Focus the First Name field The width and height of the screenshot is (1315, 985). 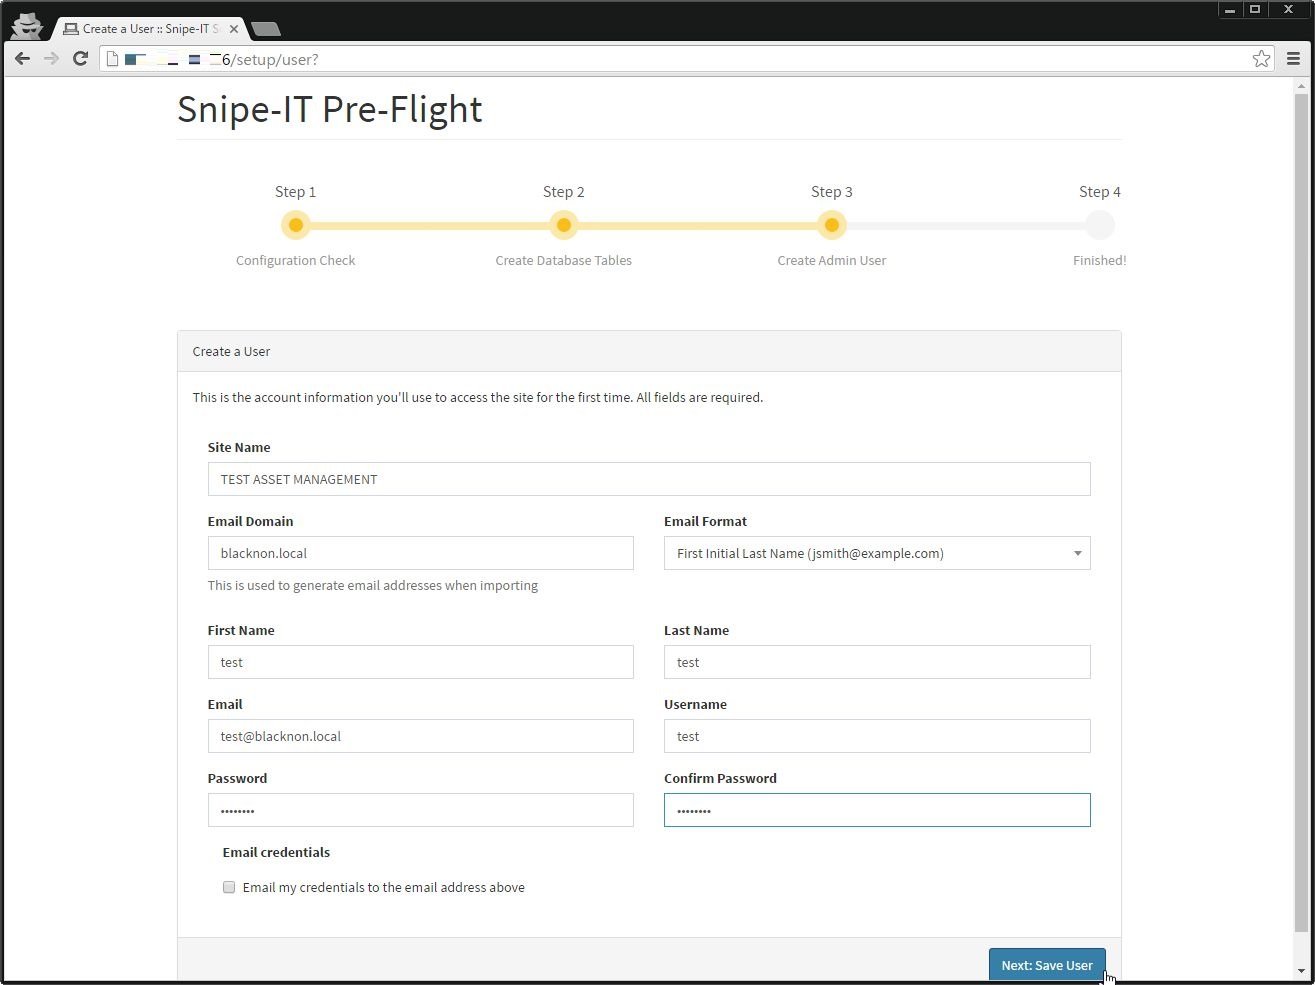(420, 662)
